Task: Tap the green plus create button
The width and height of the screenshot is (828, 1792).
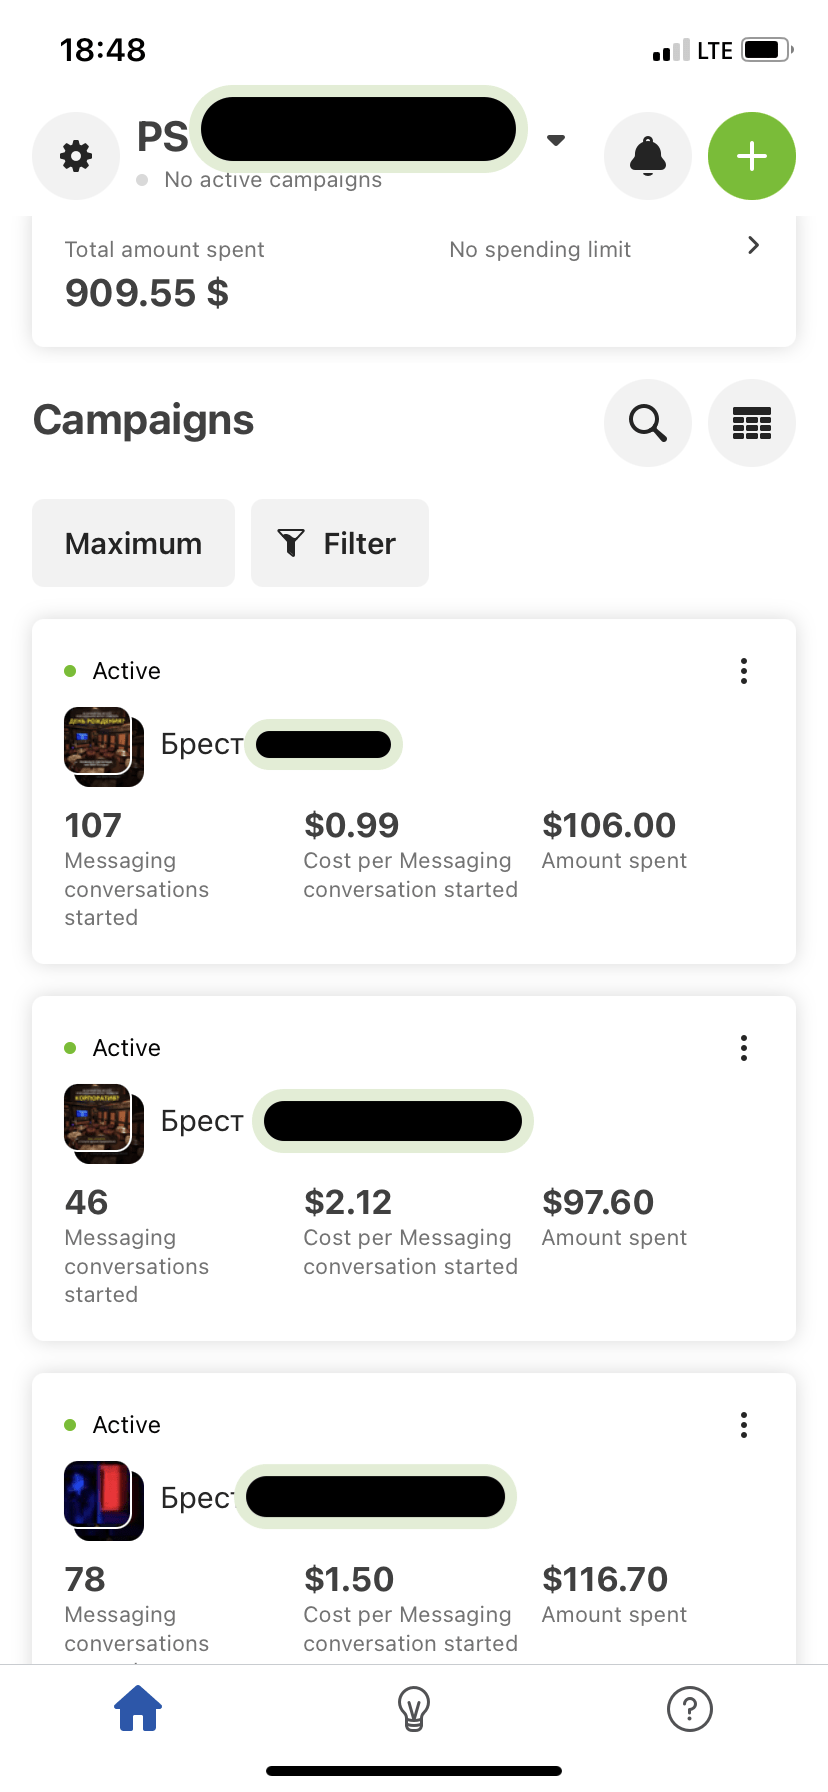Action: pyautogui.click(x=752, y=156)
